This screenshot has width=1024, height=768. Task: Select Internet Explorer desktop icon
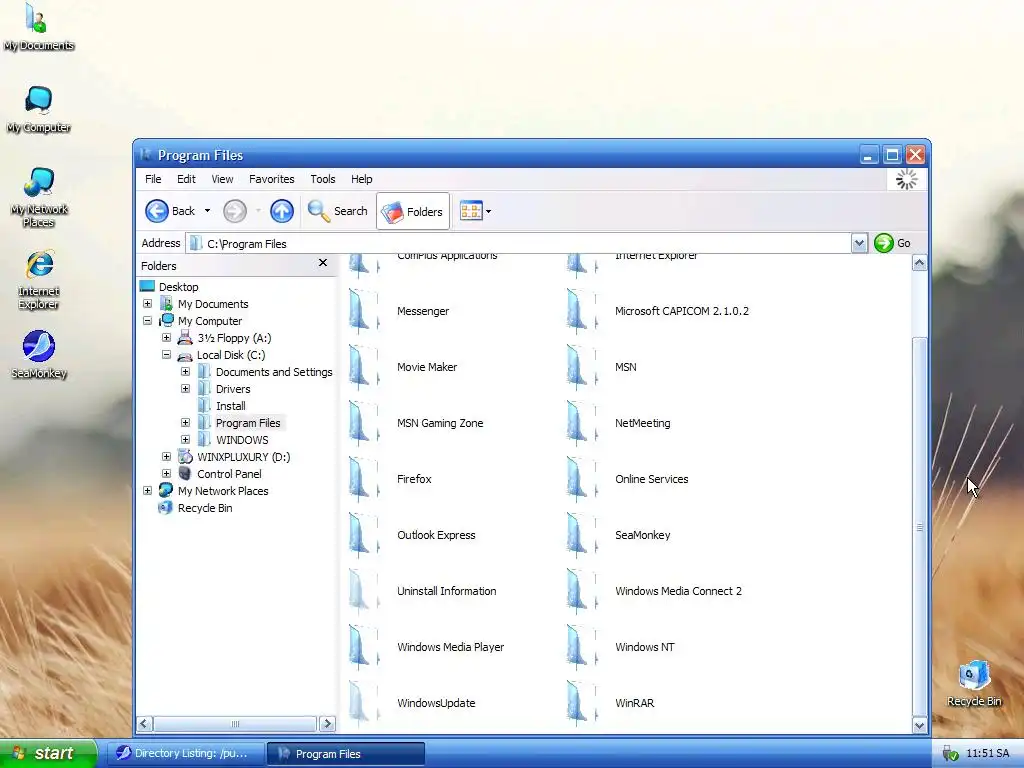tap(39, 264)
